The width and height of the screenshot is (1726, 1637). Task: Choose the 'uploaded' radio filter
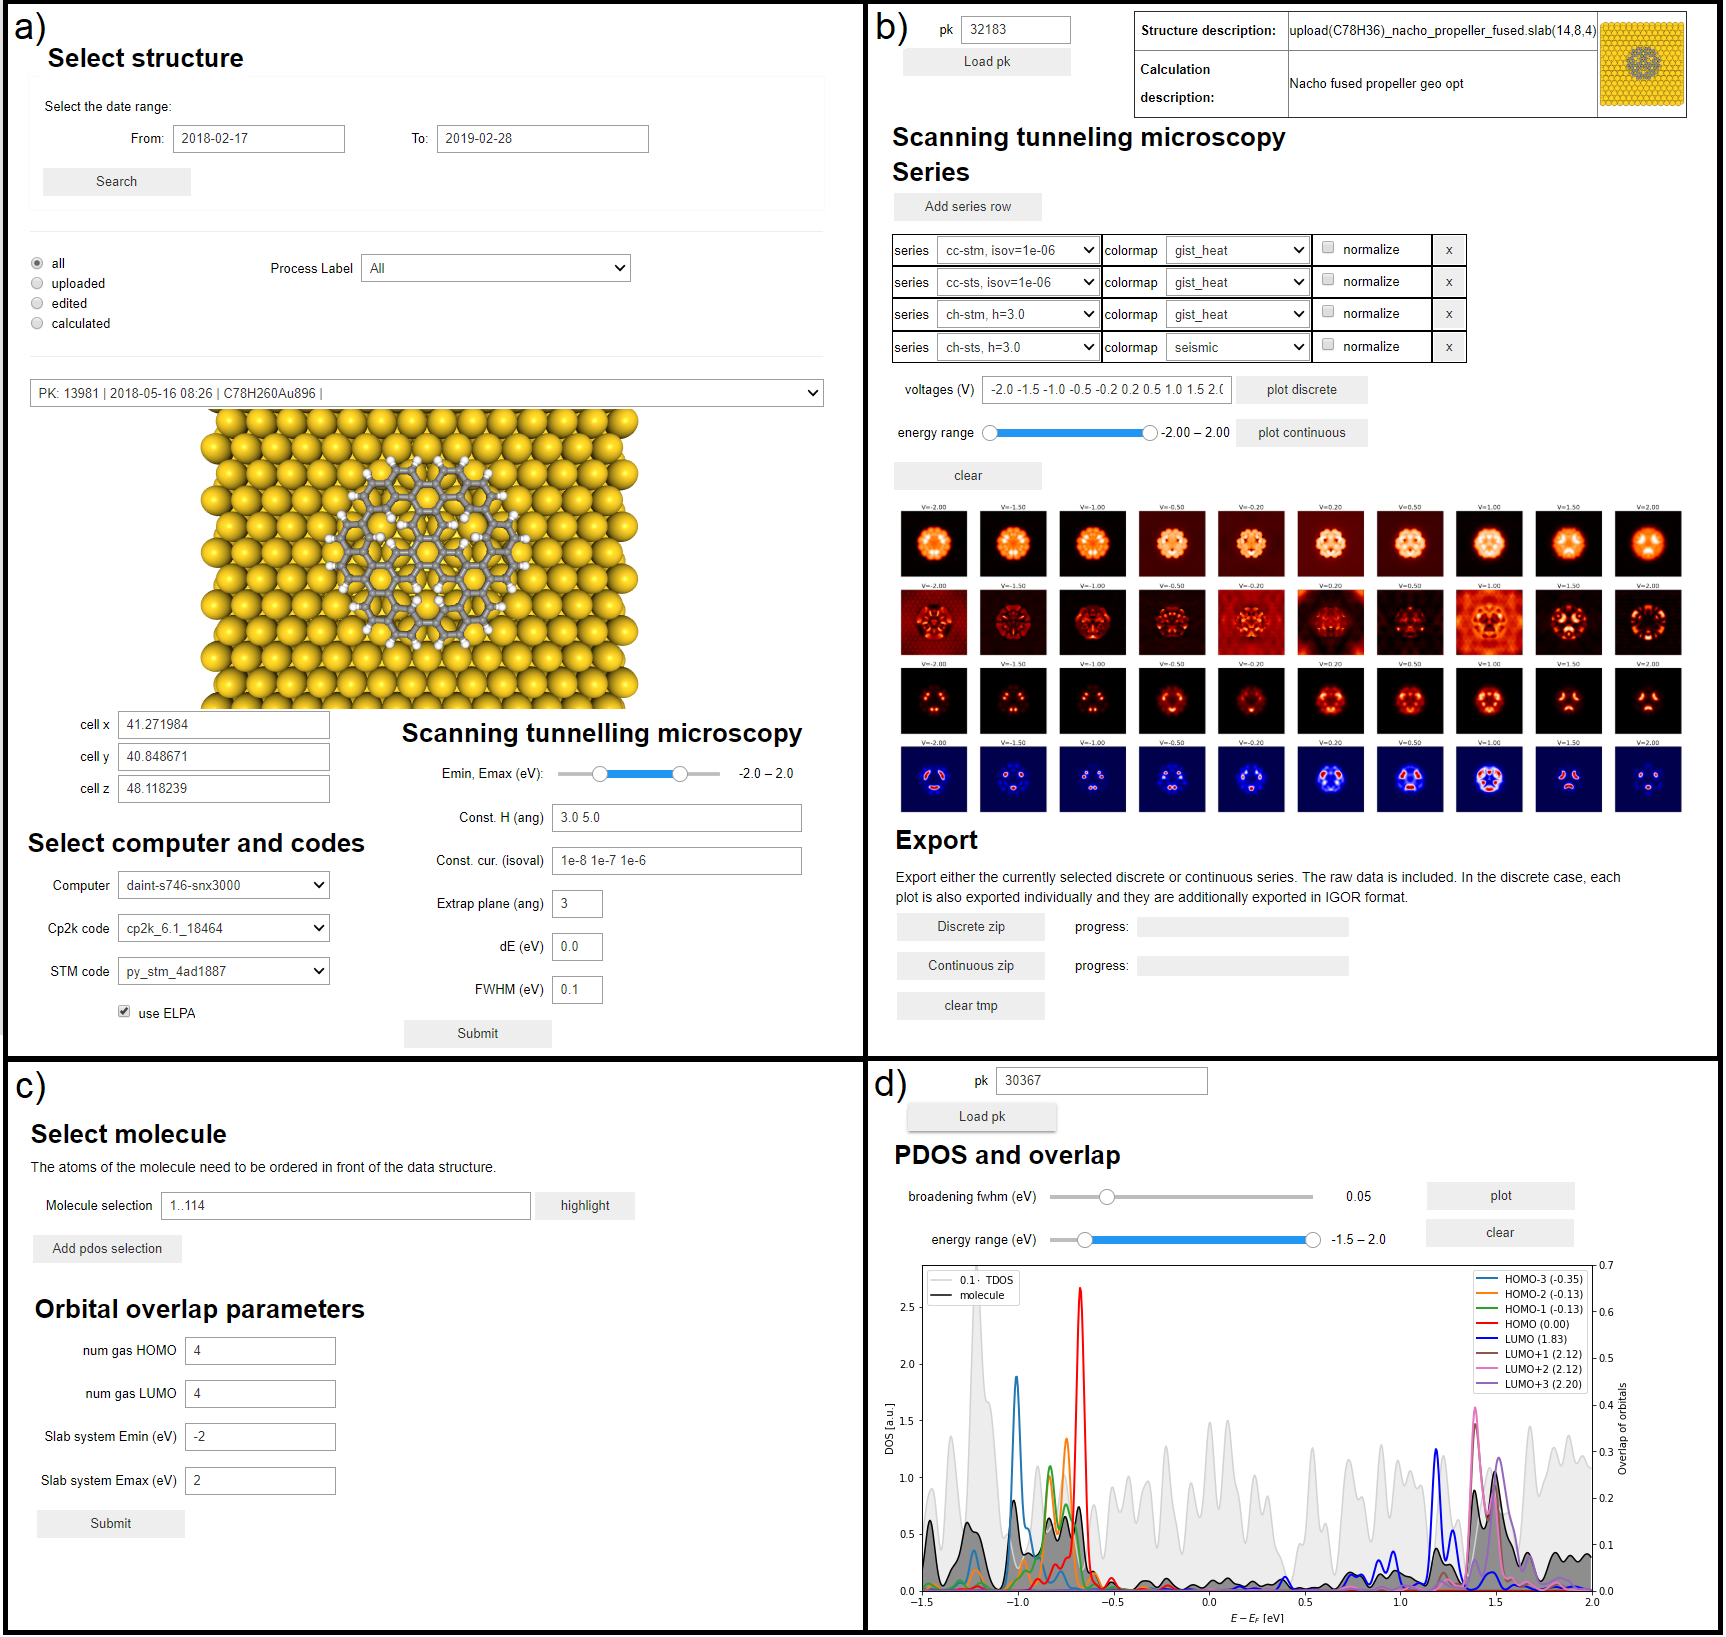coord(37,284)
